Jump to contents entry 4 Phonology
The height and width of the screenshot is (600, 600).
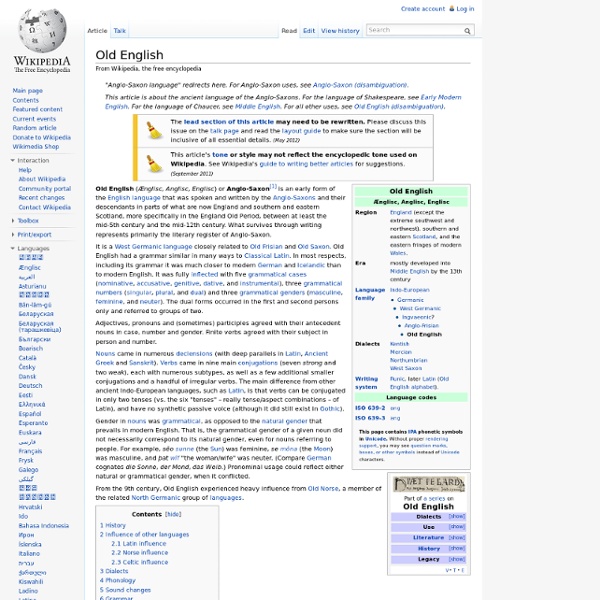coord(118,580)
